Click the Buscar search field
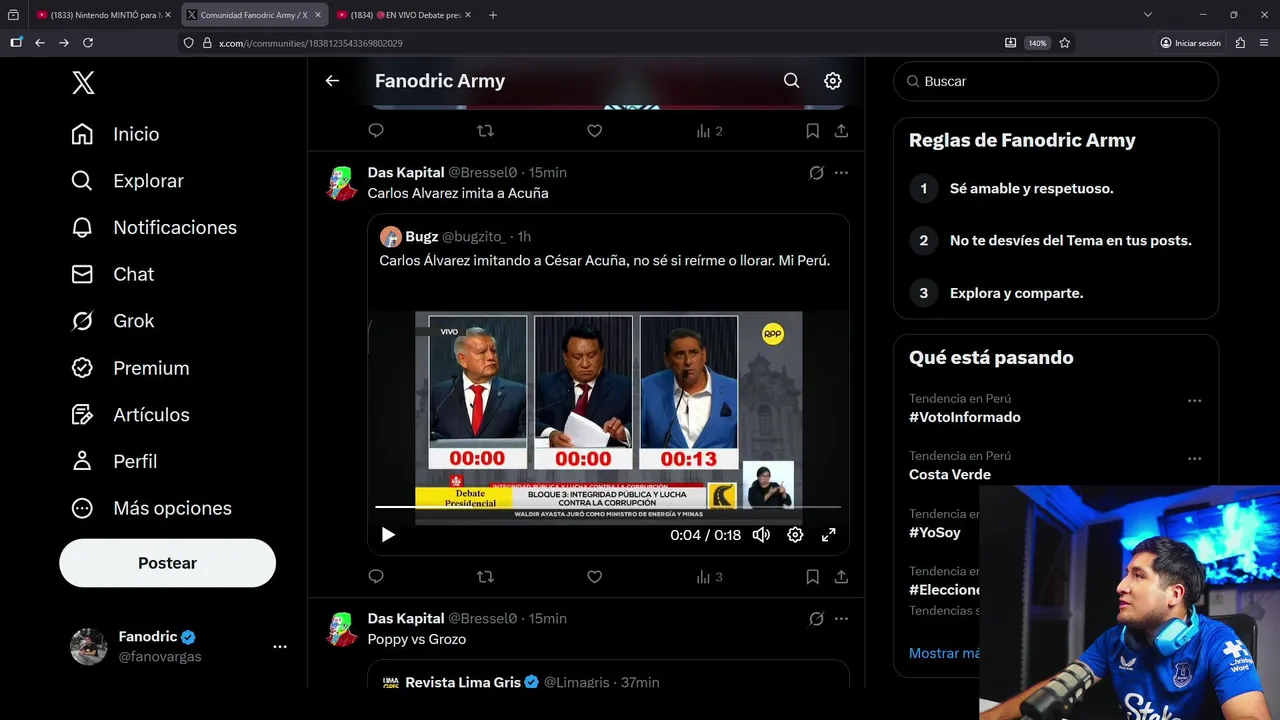This screenshot has width=1280, height=720. 1056,81
